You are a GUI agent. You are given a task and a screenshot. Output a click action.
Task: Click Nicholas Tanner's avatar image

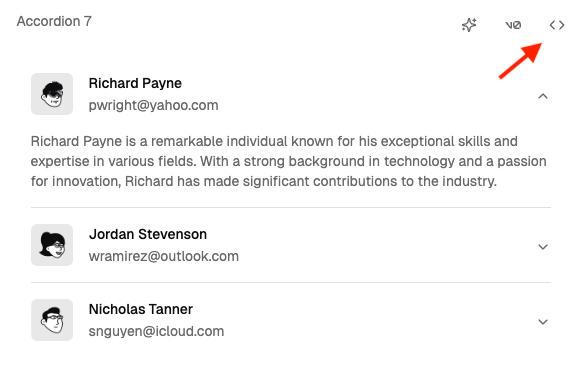tap(52, 320)
